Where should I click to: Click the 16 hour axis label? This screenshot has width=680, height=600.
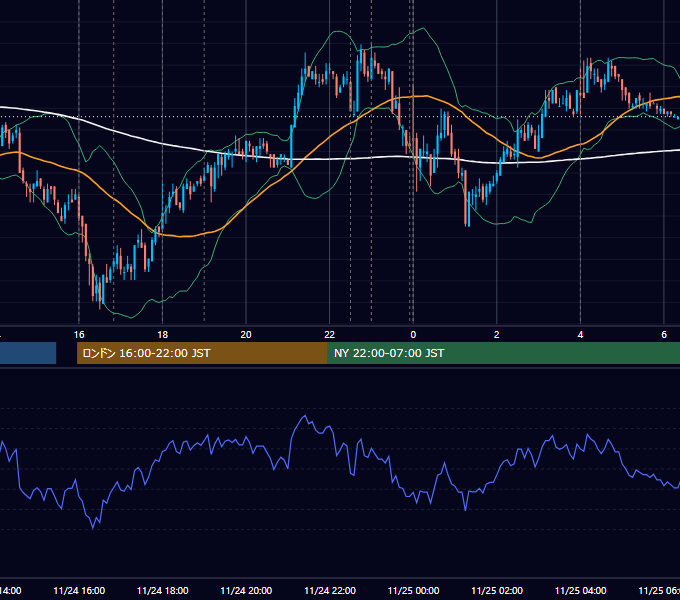pyautogui.click(x=79, y=334)
